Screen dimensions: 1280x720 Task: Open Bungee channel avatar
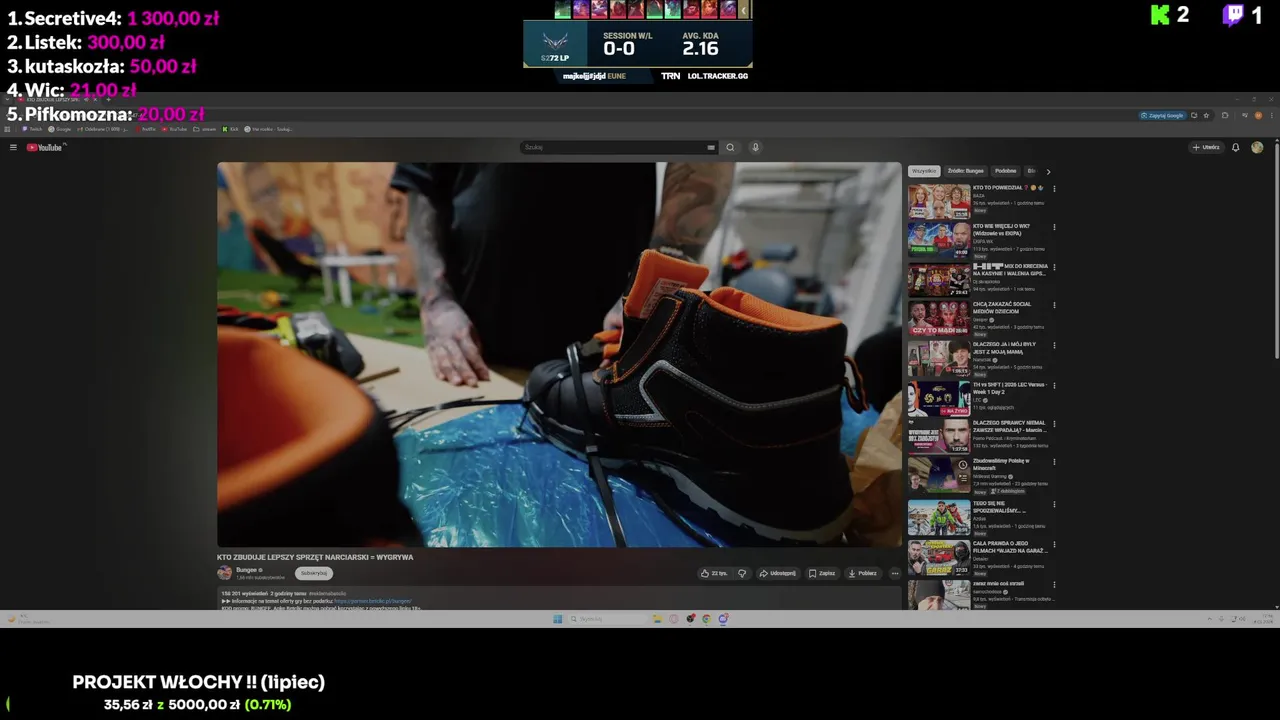pos(224,573)
